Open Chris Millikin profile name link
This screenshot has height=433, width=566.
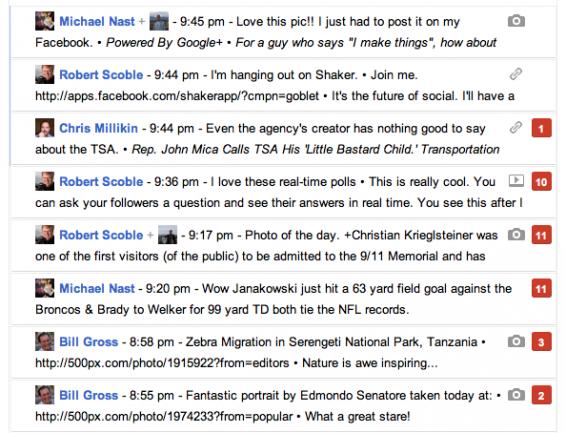pyautogui.click(x=98, y=128)
